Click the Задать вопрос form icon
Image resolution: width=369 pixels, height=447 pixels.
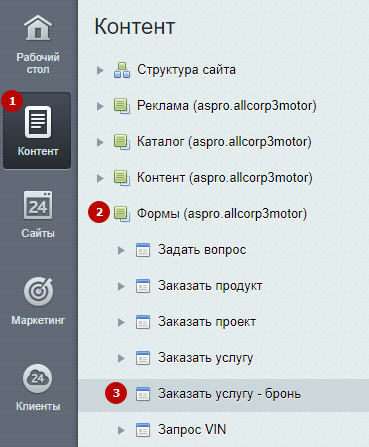point(143,250)
